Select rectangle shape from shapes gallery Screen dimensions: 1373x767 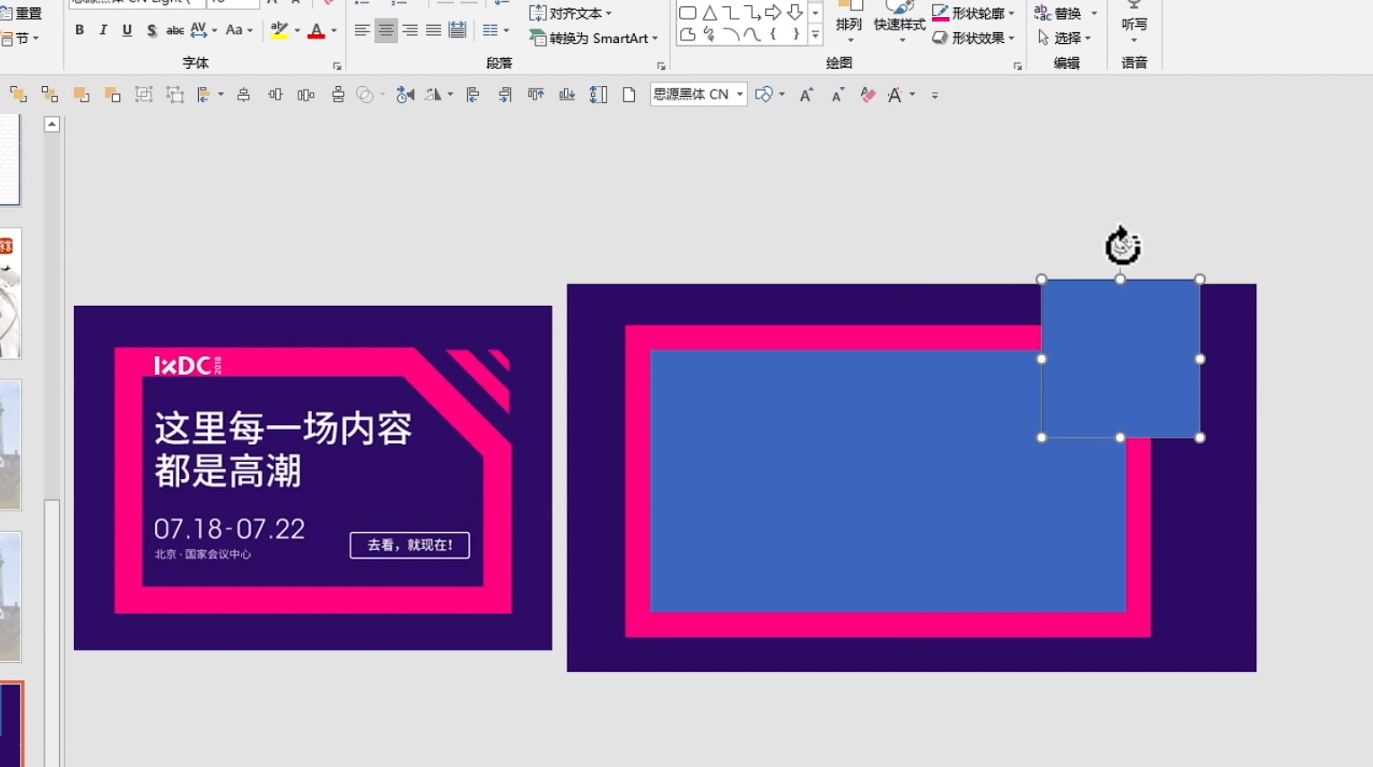click(688, 13)
